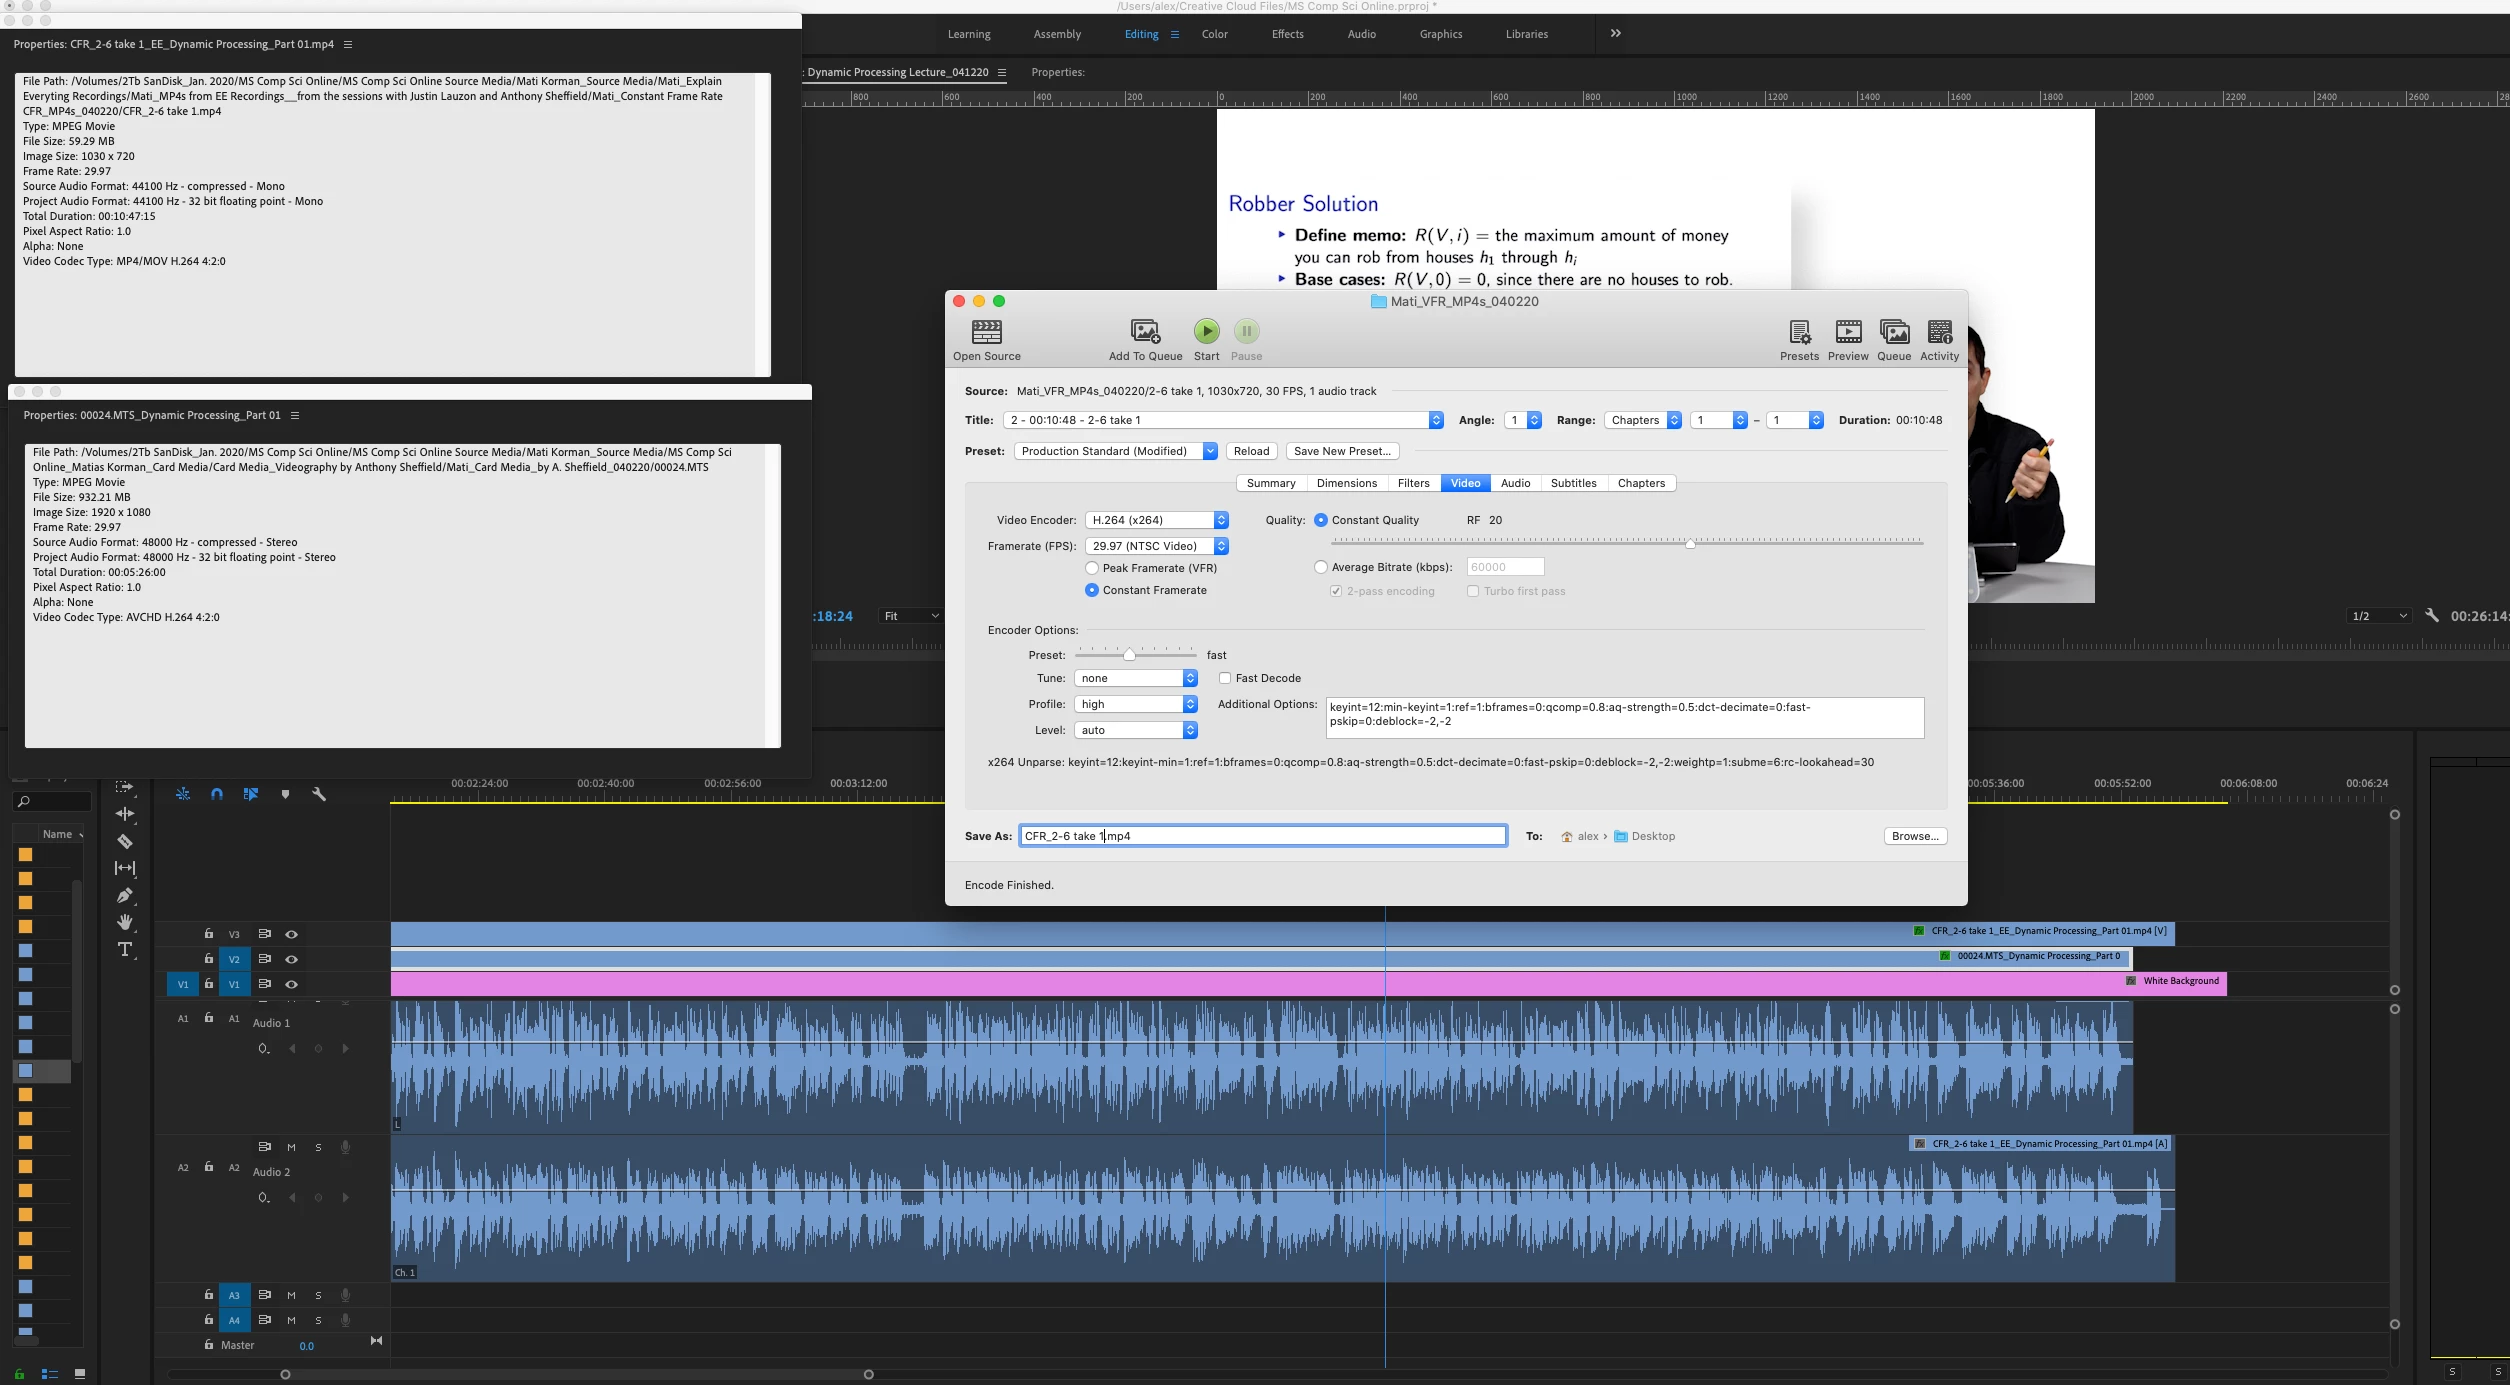Viewport: 2510px width, 1385px height.
Task: Open the HandBrake Presets panel icon
Action: 1799,332
